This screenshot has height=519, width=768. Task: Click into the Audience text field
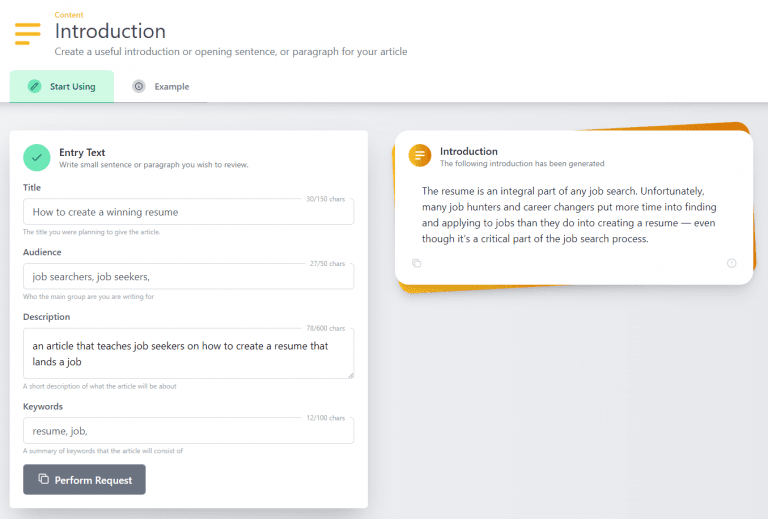[188, 277]
